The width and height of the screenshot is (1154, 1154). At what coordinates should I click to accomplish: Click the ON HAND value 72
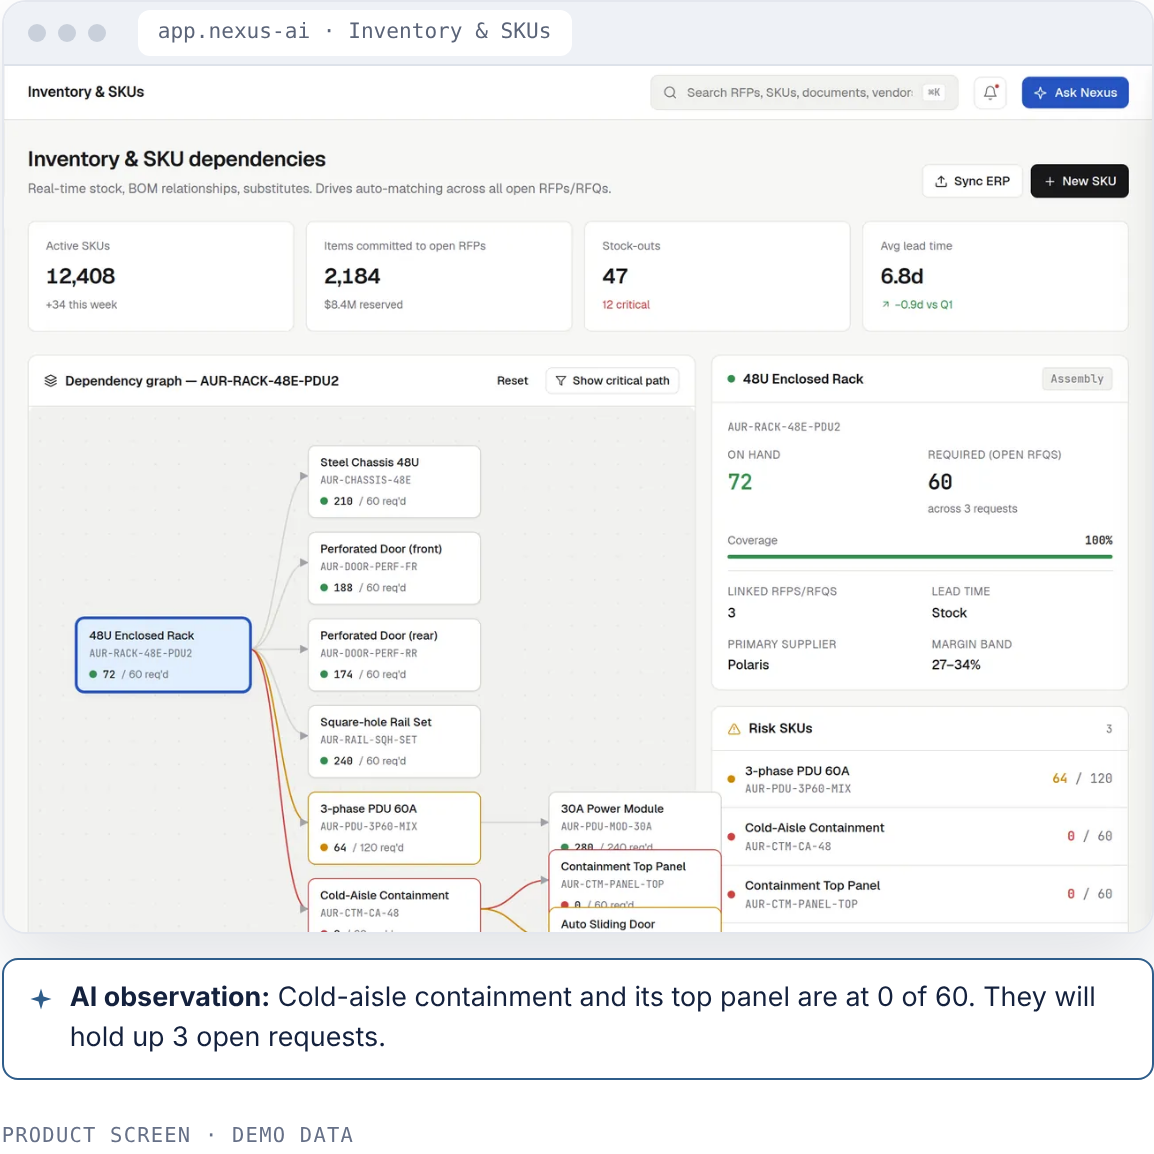coord(740,482)
